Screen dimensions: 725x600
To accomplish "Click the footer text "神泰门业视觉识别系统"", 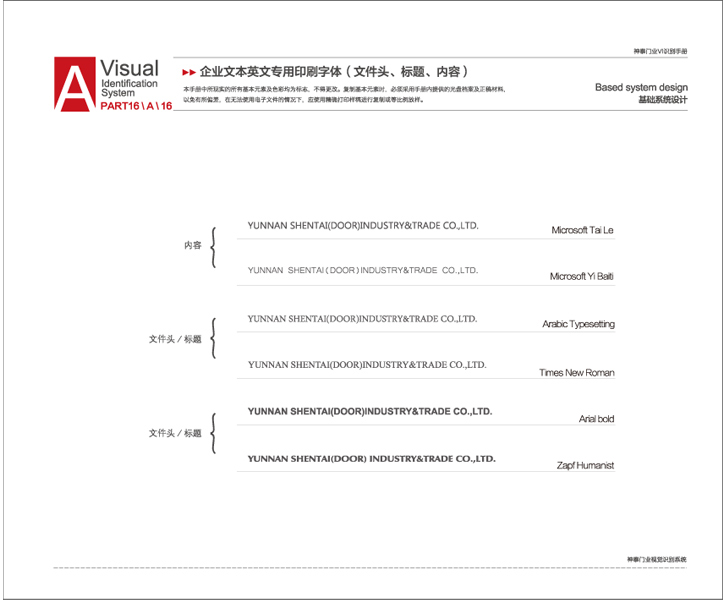I will [657, 559].
